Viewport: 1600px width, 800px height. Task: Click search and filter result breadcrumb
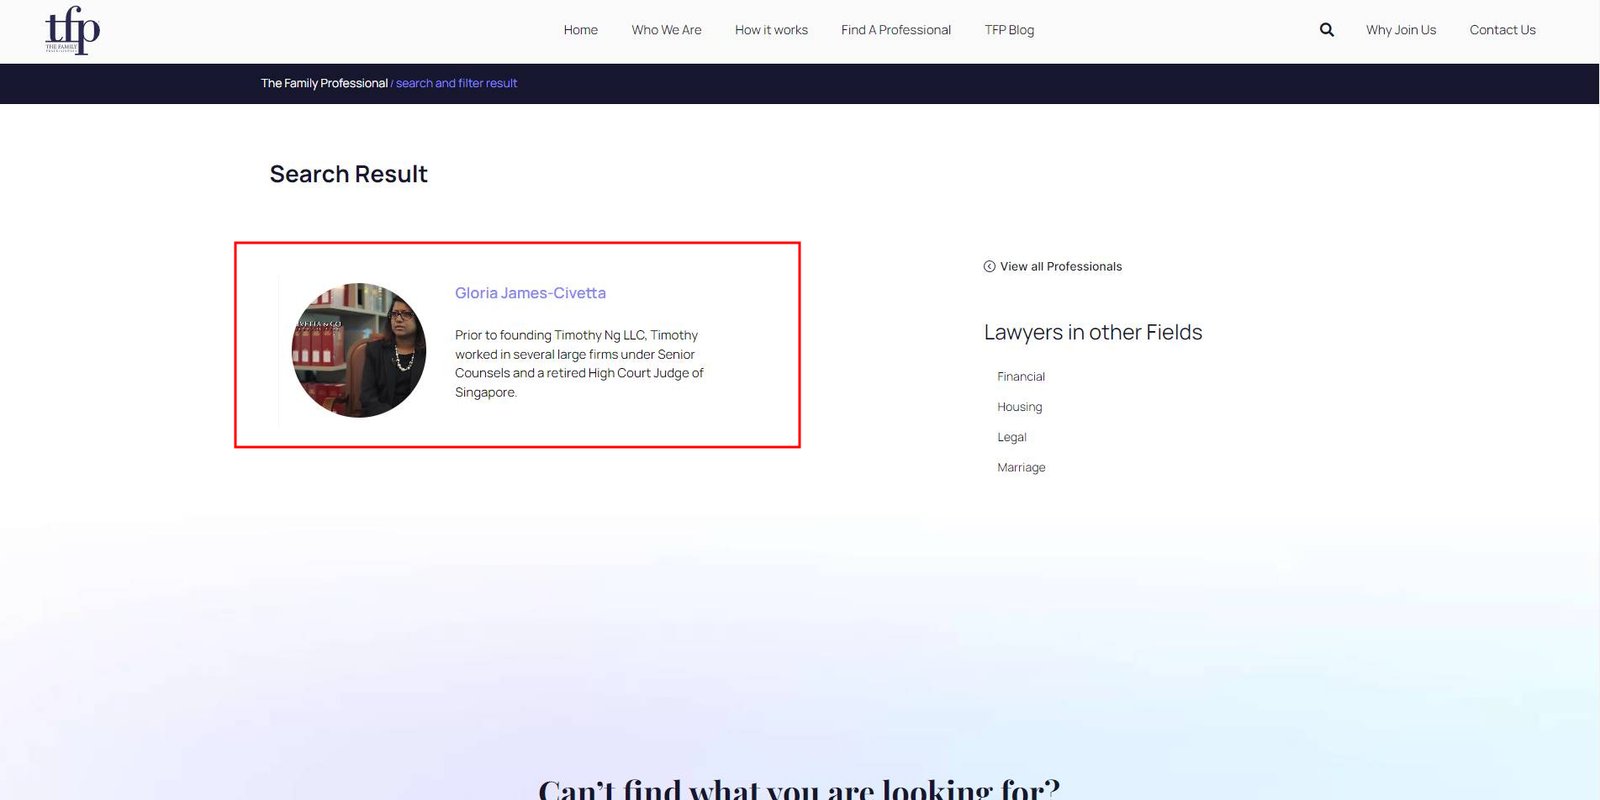click(x=456, y=83)
